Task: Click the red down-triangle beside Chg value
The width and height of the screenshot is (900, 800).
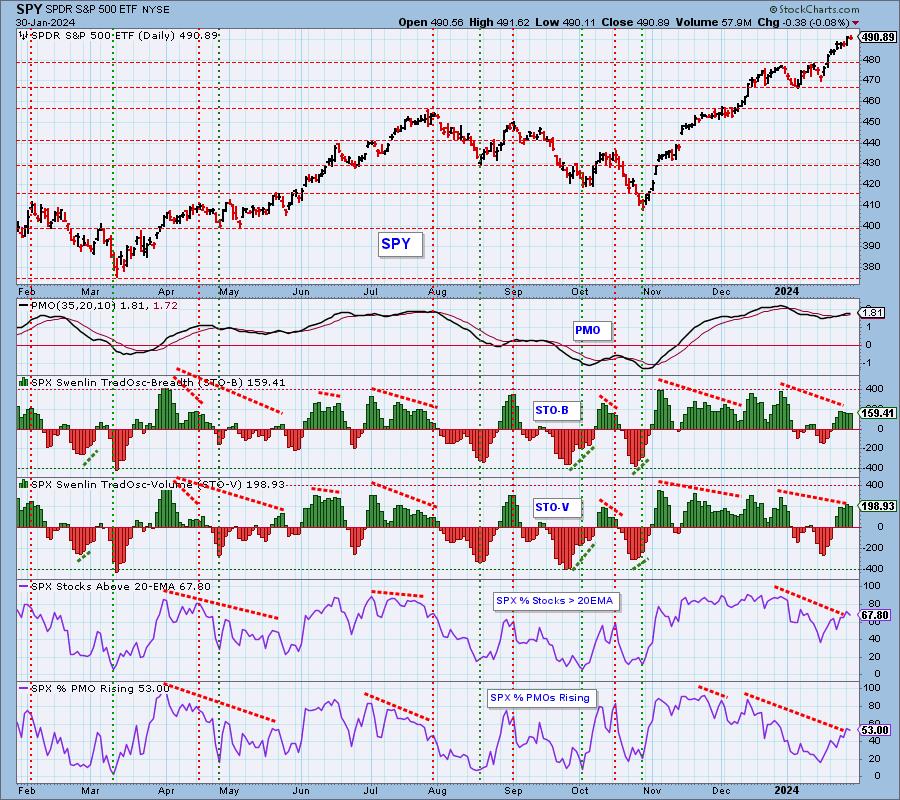Action: [x=856, y=23]
